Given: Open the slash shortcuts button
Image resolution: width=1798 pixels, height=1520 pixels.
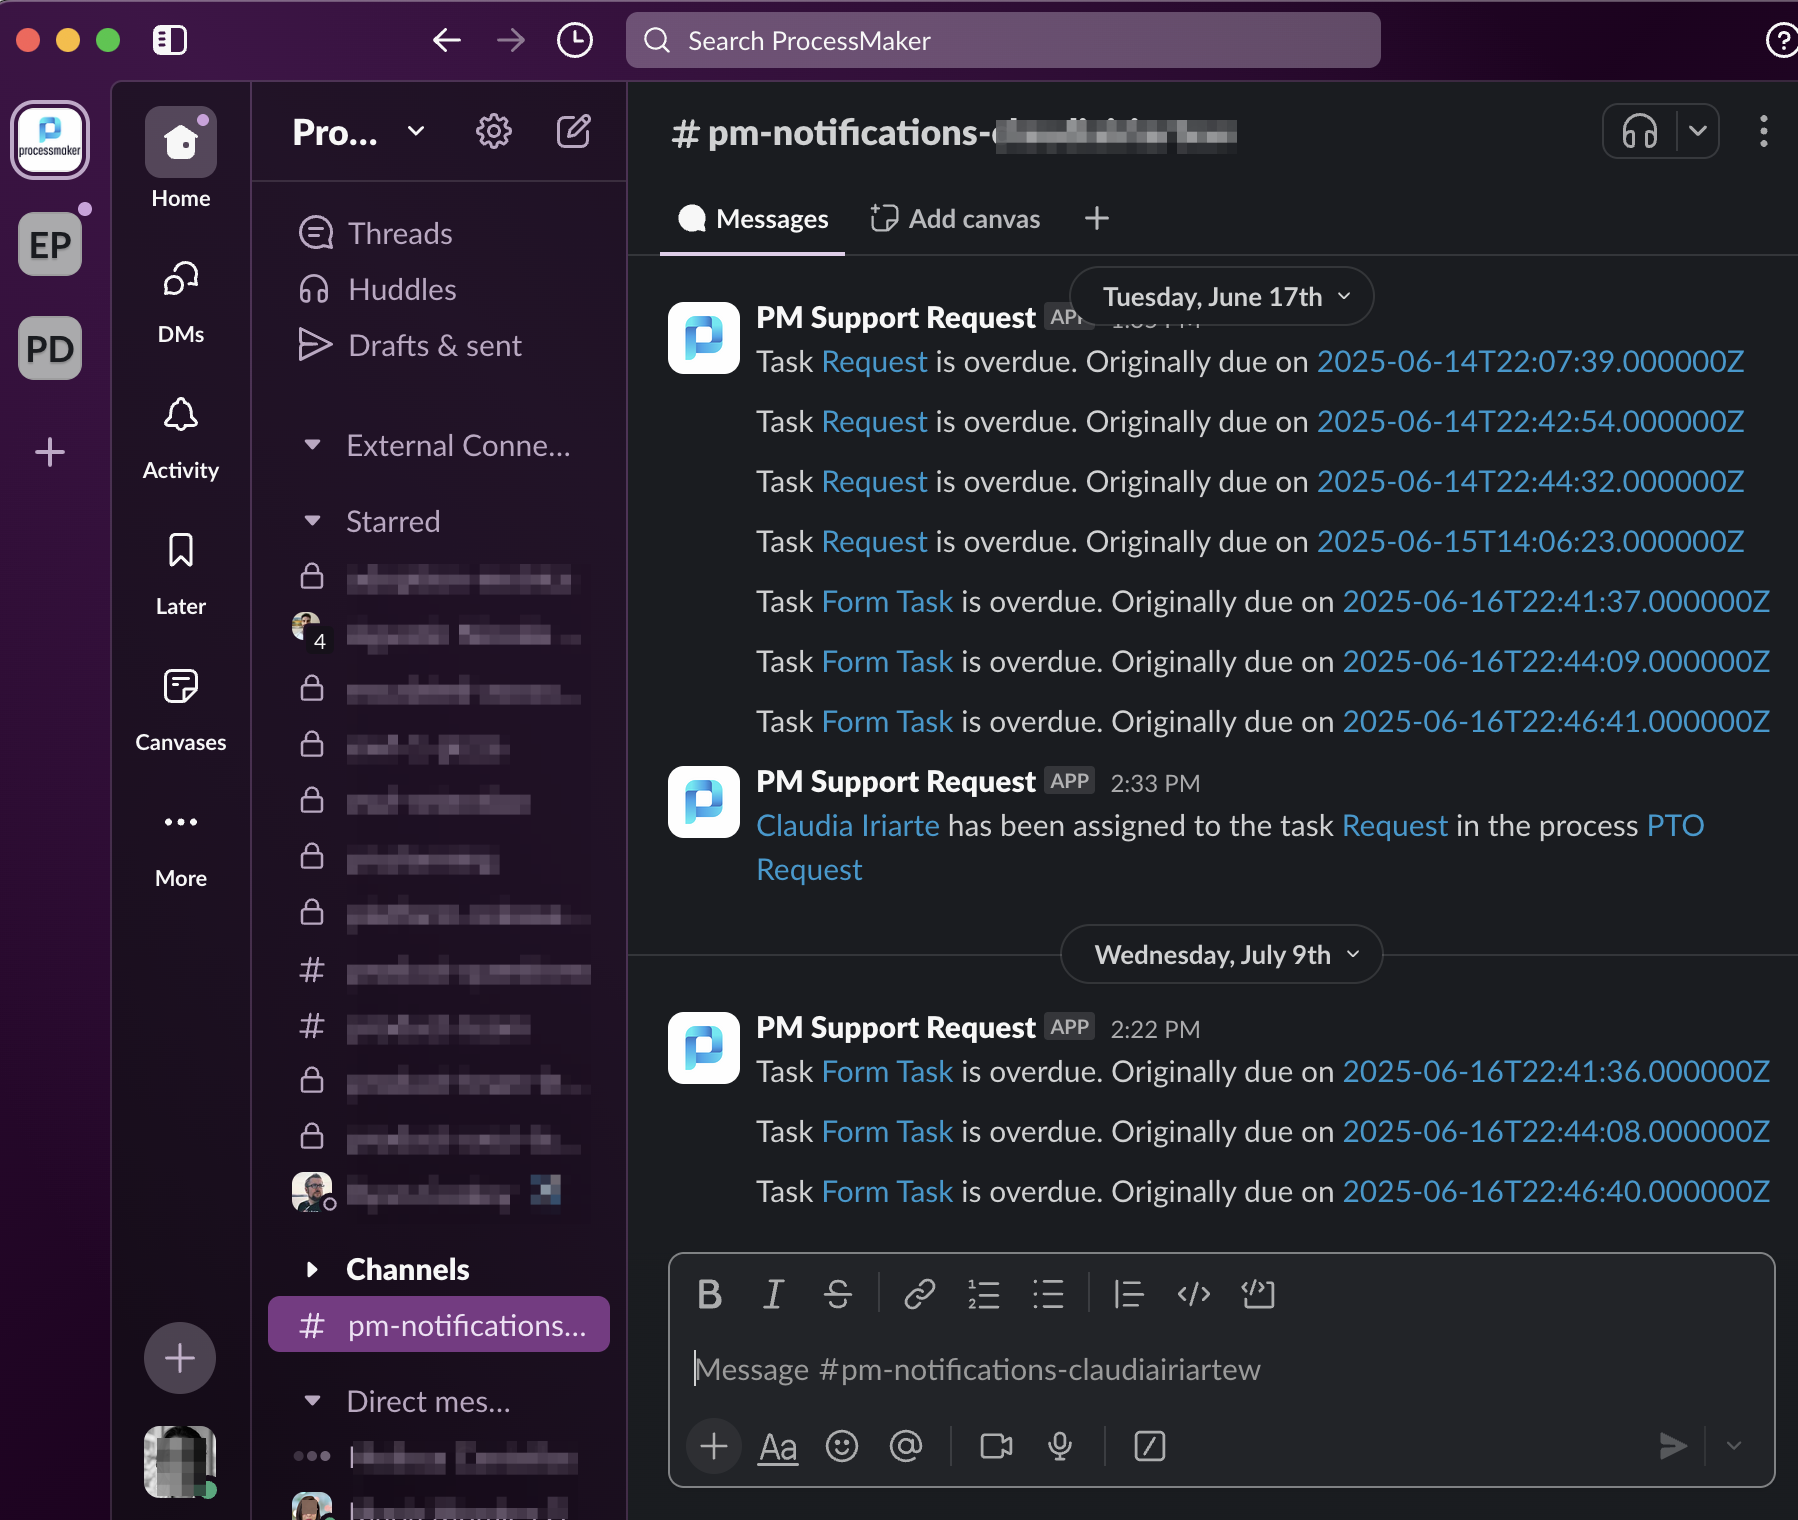Looking at the screenshot, I should pos(1150,1446).
